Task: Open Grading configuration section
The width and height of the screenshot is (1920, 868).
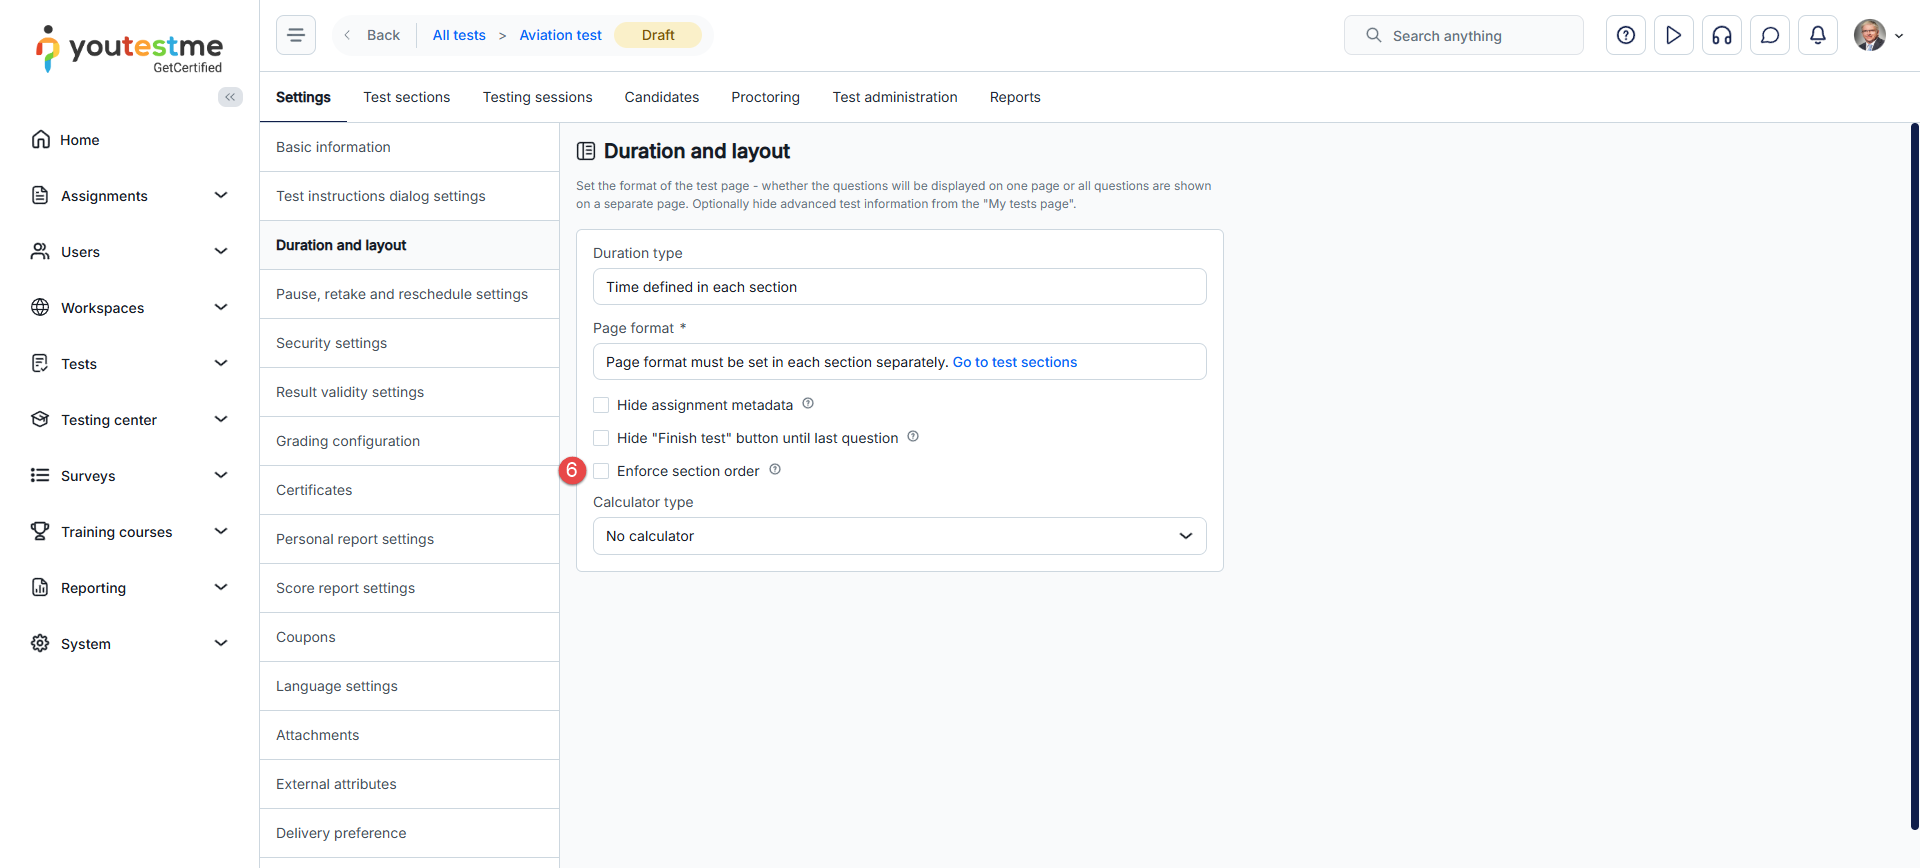Action: 409,441
